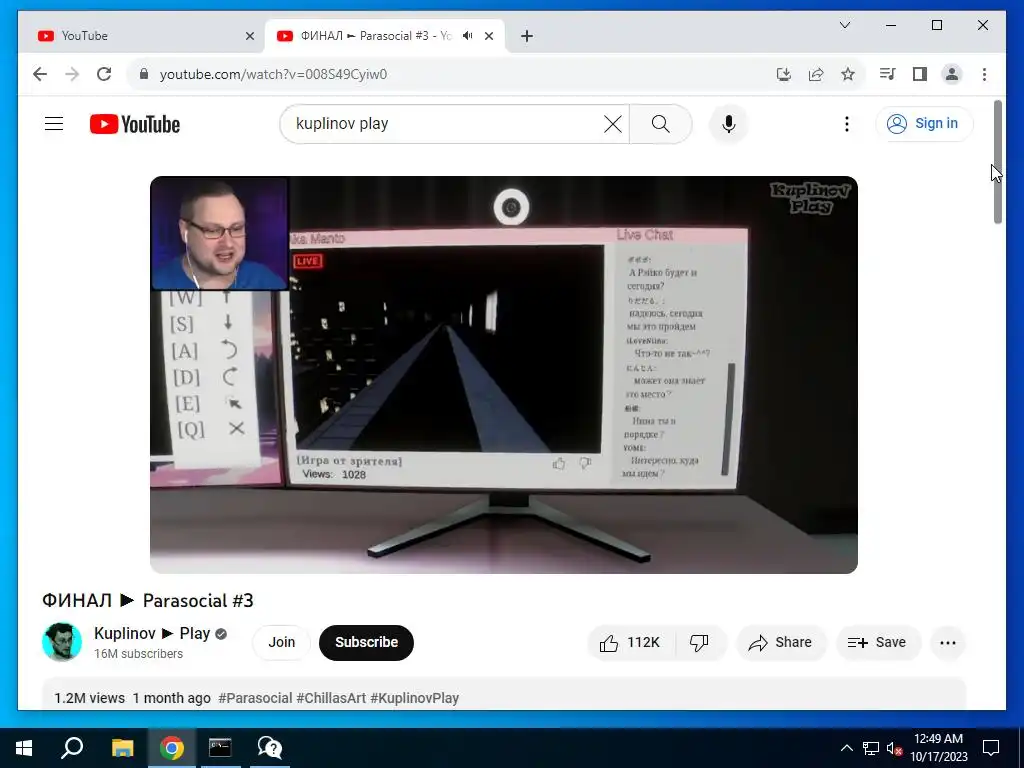Open network status tray icon
This screenshot has width=1024, height=768.
click(x=871, y=748)
